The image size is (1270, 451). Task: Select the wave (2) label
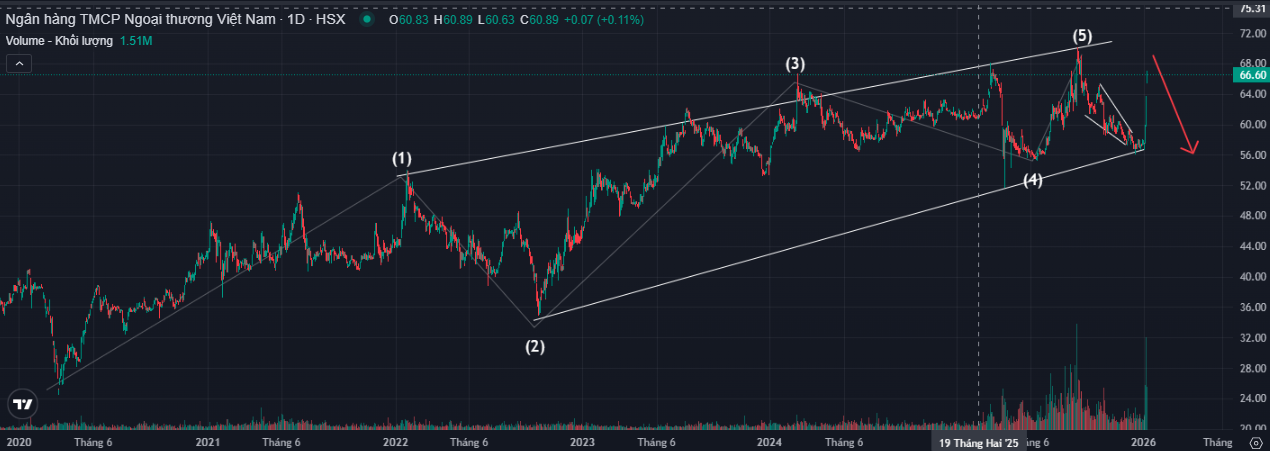click(x=536, y=346)
